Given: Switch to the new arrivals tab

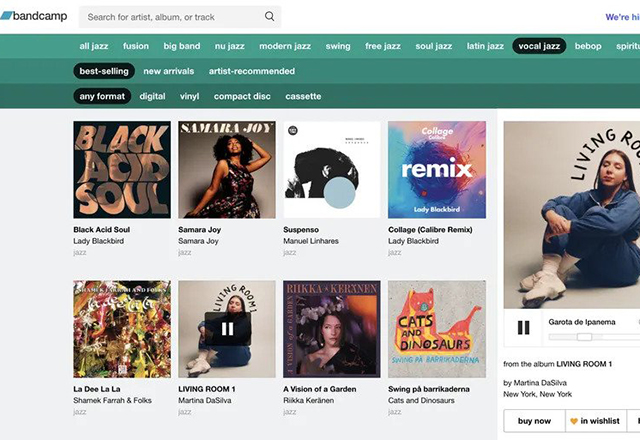Looking at the screenshot, I should click(170, 71).
